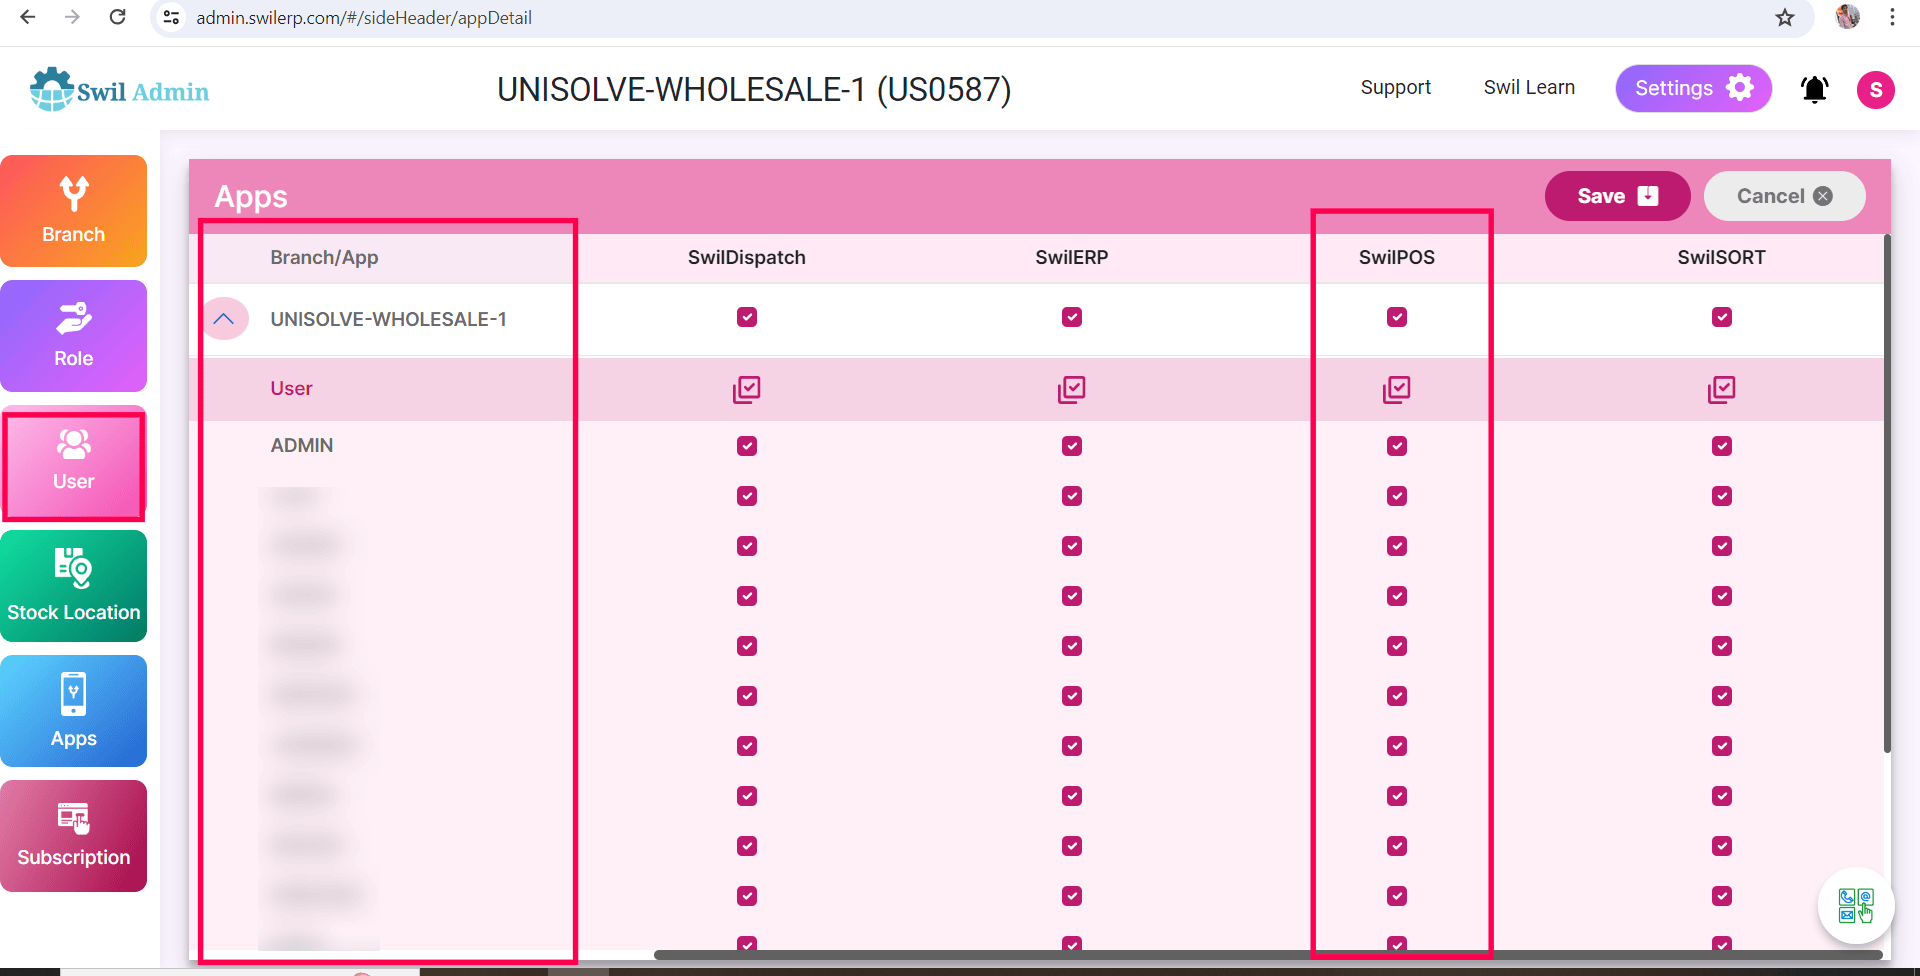The width and height of the screenshot is (1920, 976).
Task: Open the Stock Location sidebar tile
Action: coord(74,586)
